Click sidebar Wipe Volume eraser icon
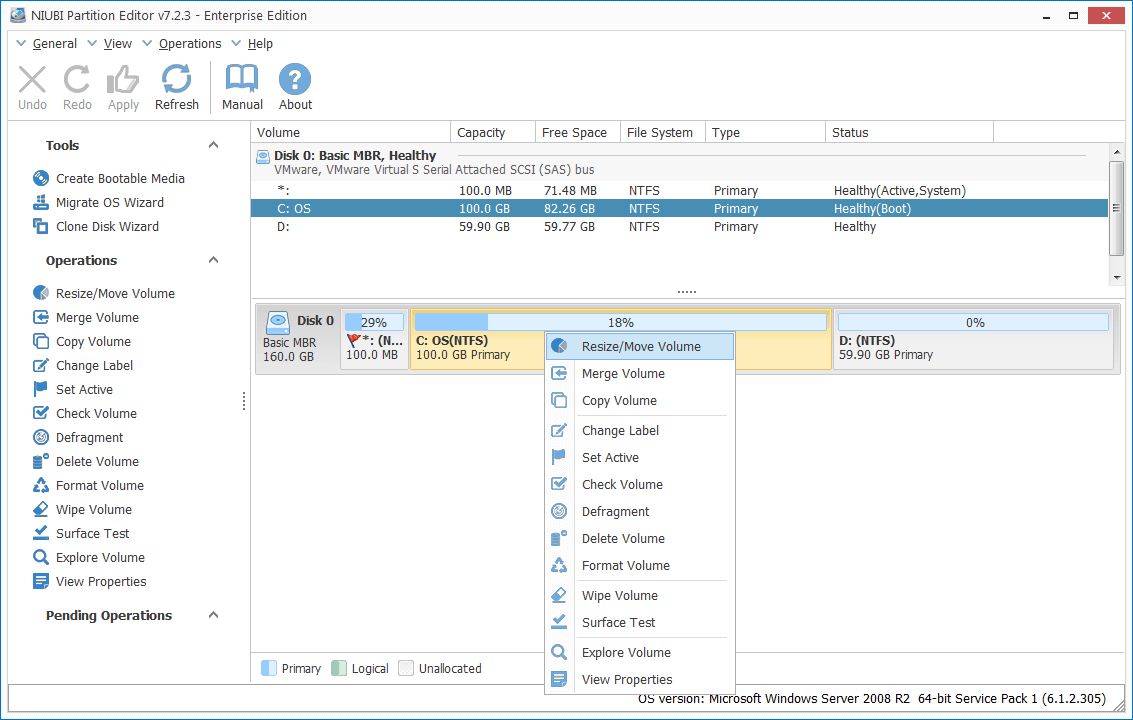The image size is (1133, 720). point(41,509)
